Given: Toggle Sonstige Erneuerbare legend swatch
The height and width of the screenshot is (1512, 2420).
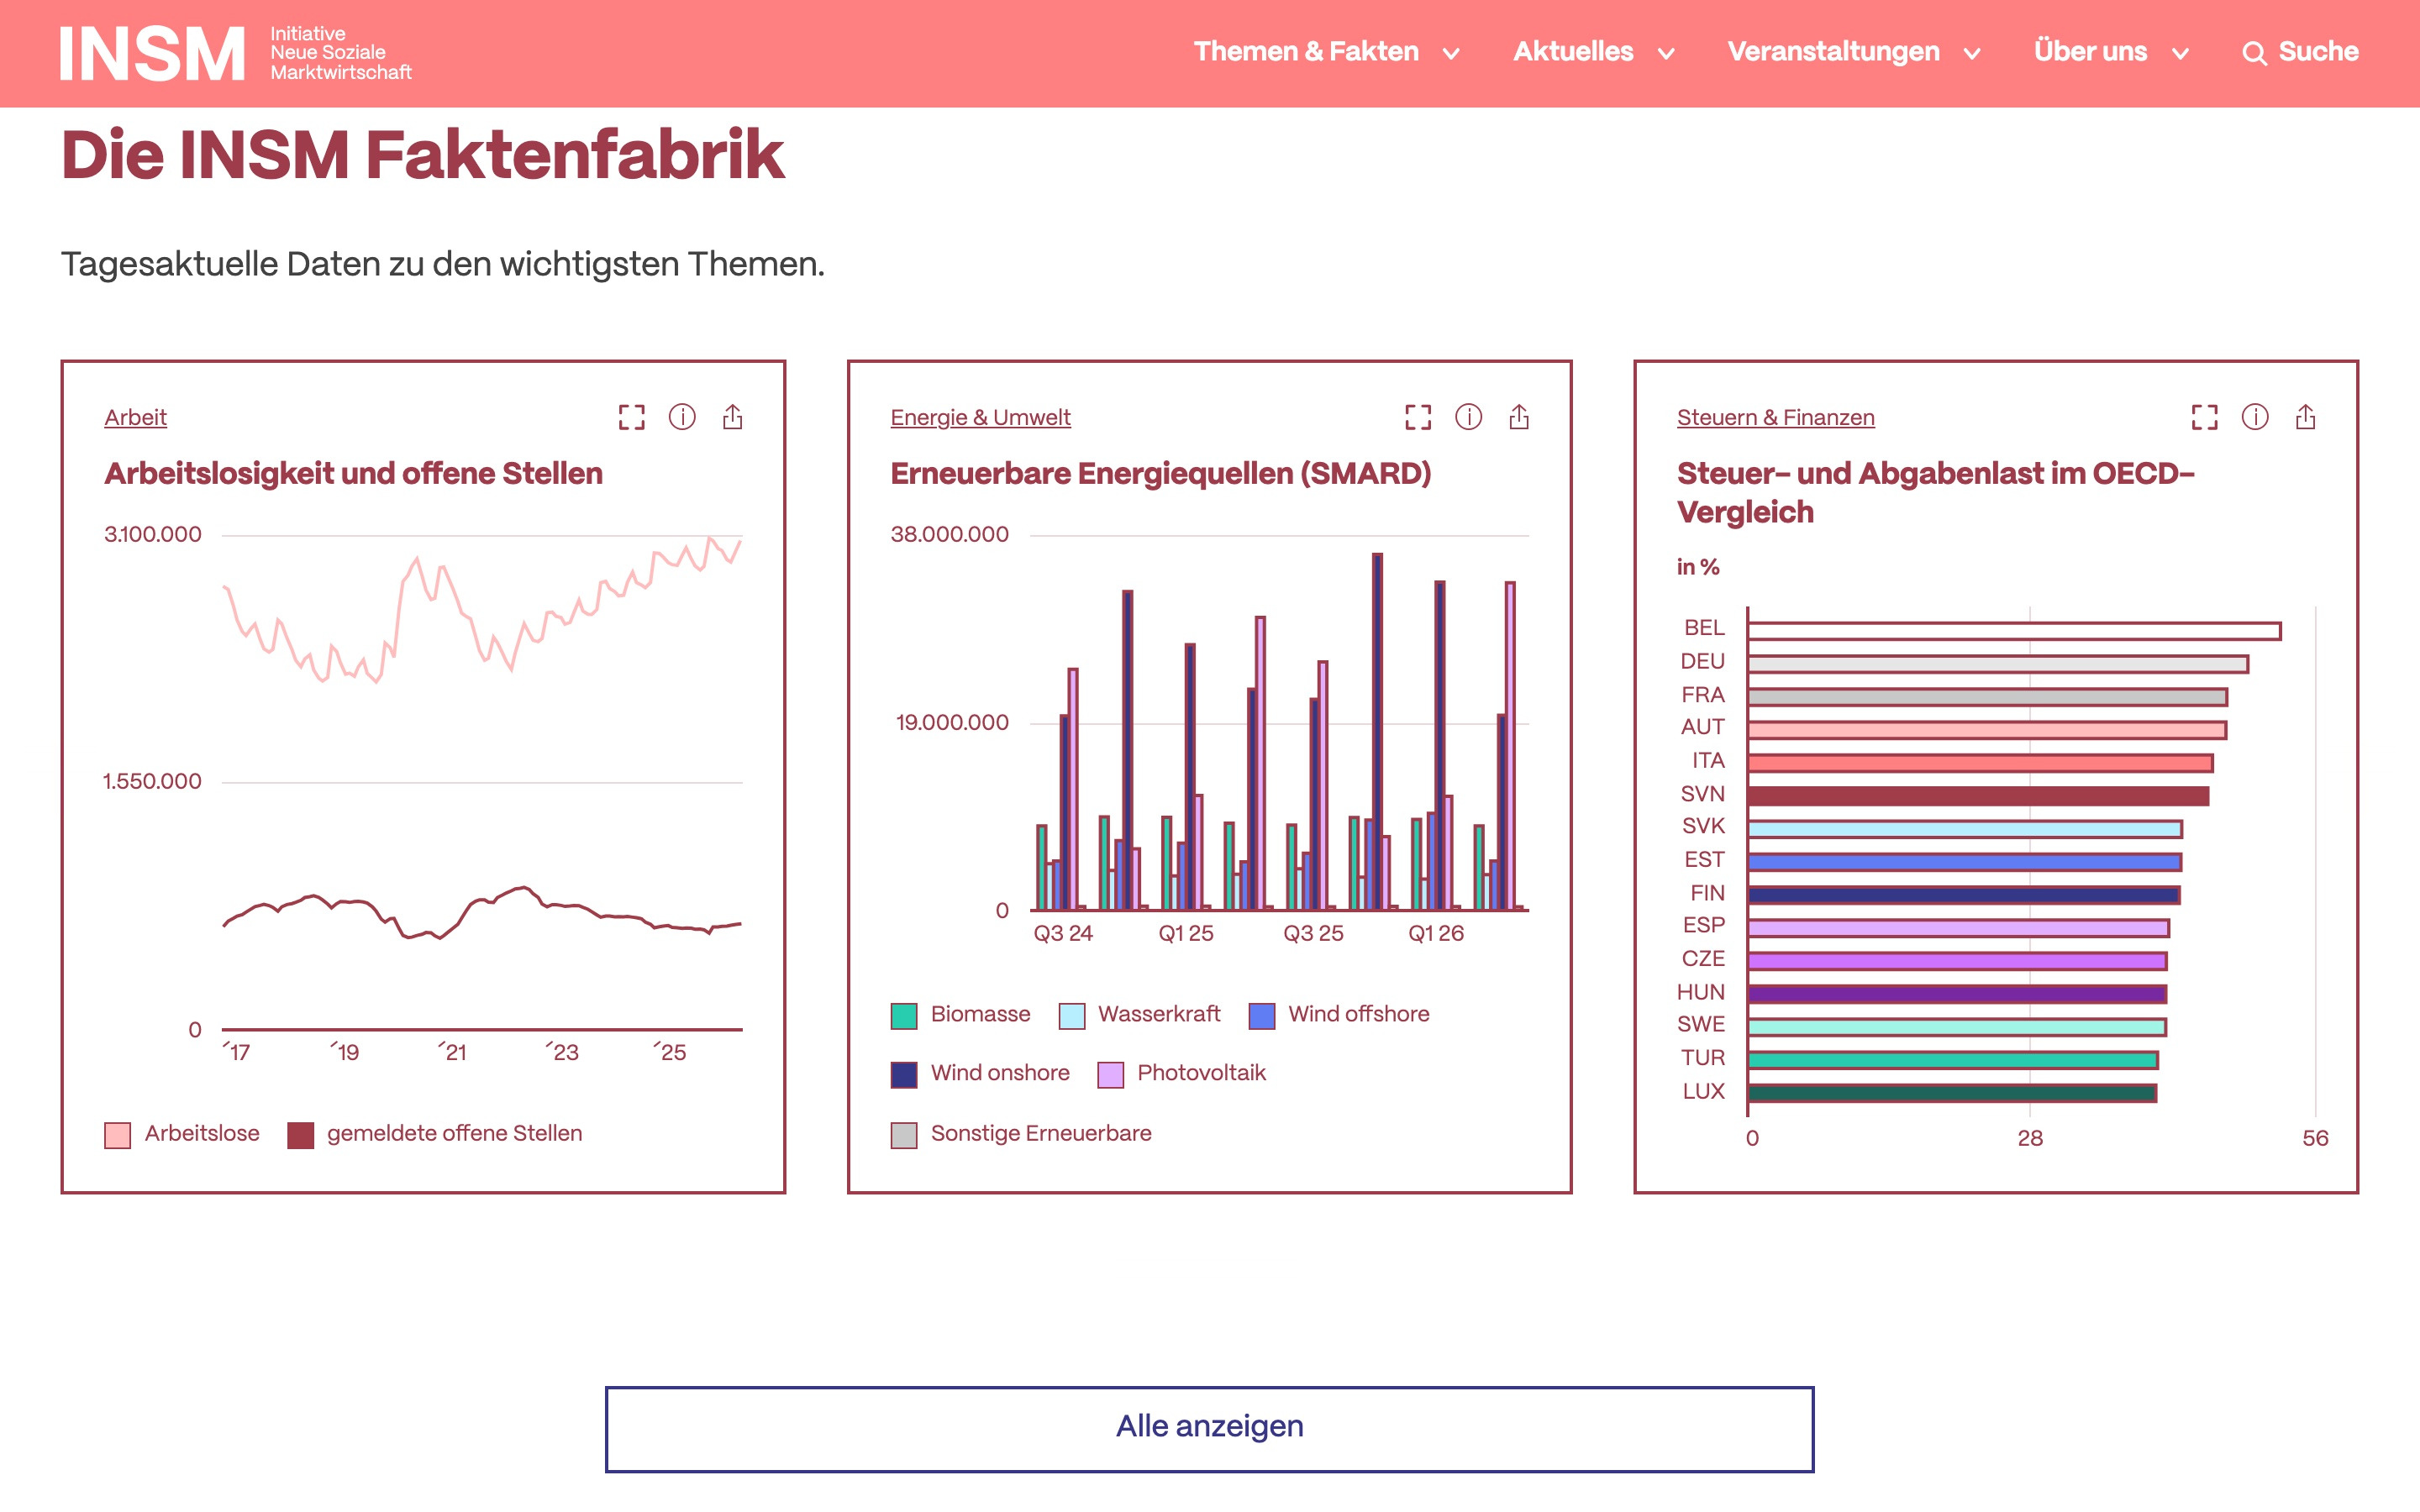Looking at the screenshot, I should coord(903,1135).
